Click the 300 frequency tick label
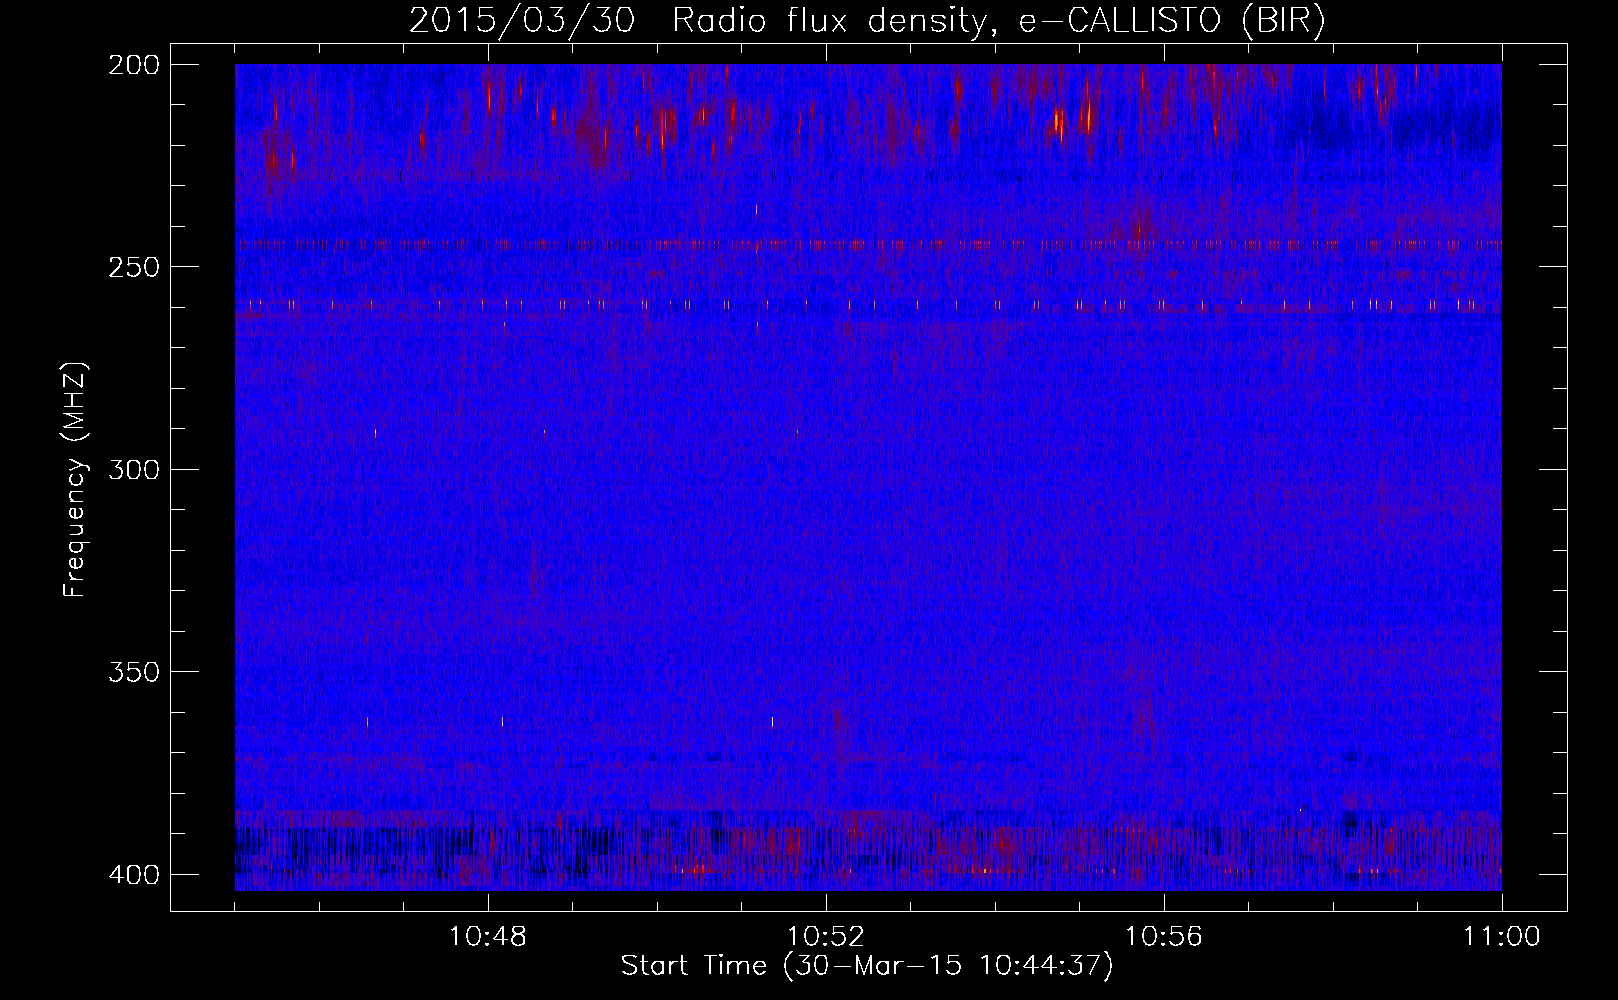The image size is (1618, 1000). (x=133, y=469)
